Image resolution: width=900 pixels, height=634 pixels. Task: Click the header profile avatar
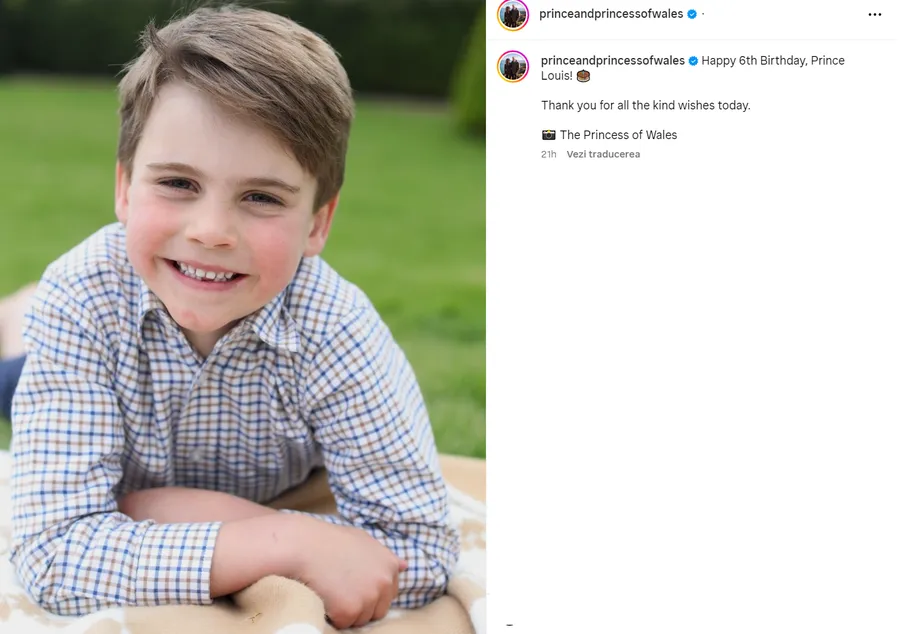point(513,15)
